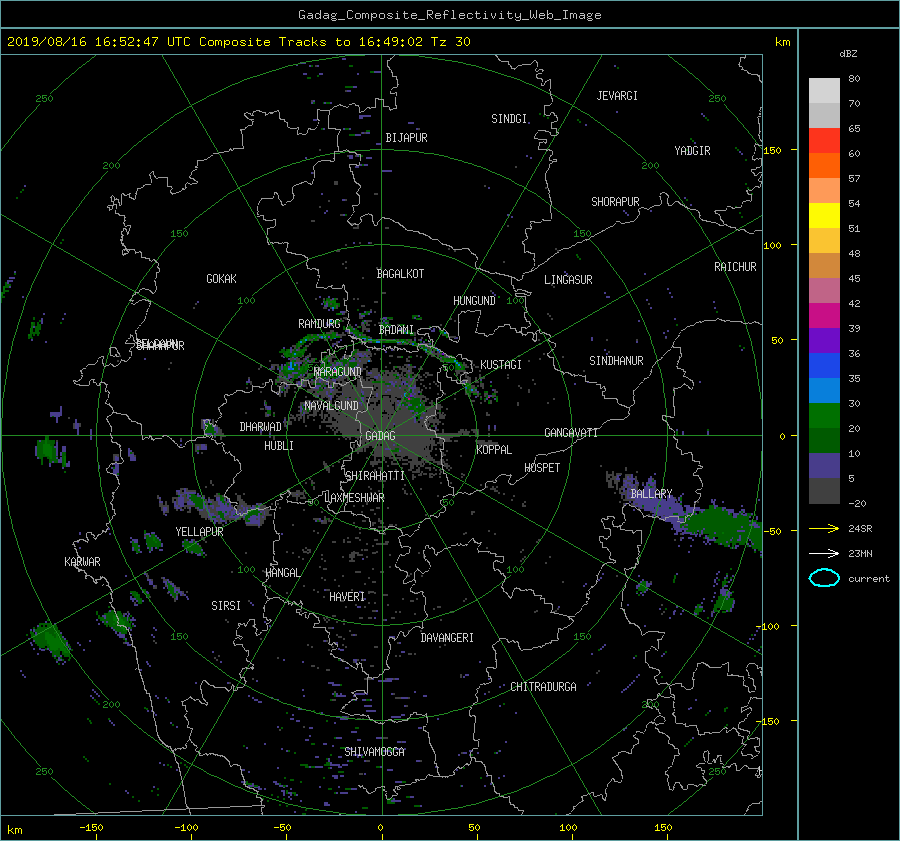The width and height of the screenshot is (900, 841).
Task: Click the JEVARGI city label
Action: (617, 96)
